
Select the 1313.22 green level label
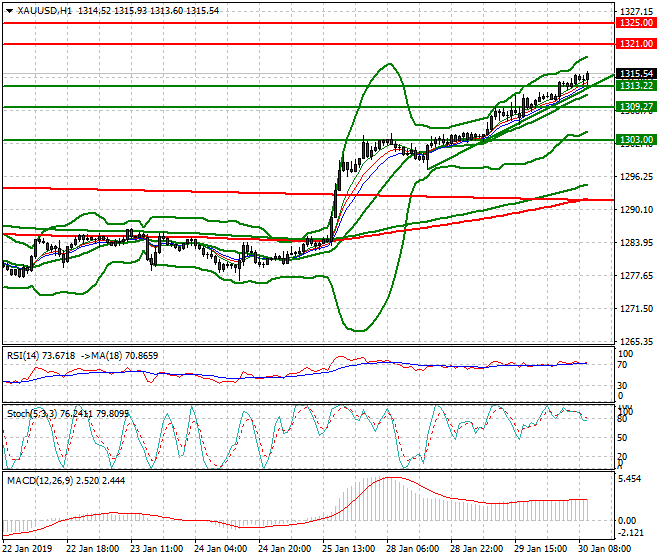pos(636,86)
